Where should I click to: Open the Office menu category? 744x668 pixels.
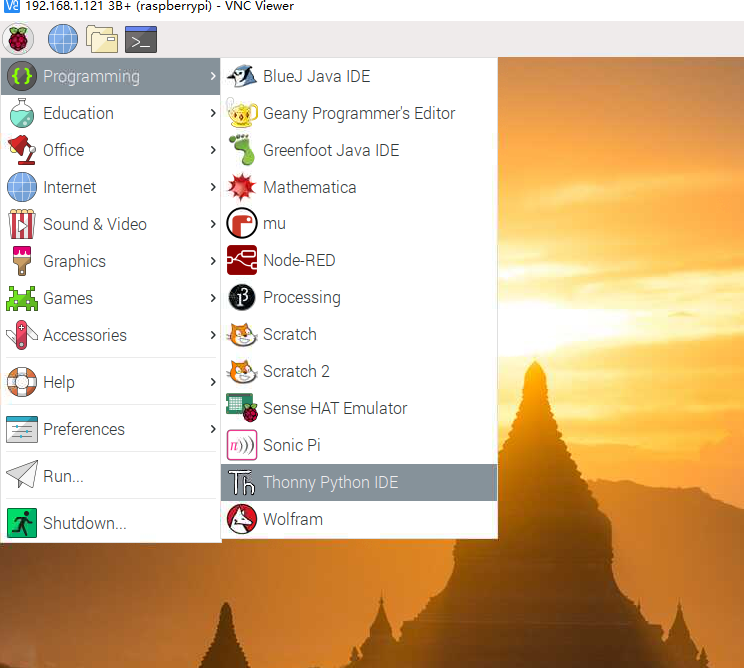111,150
